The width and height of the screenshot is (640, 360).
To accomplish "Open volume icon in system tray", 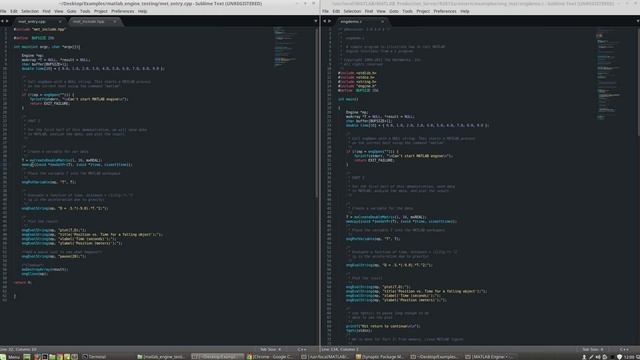I will pyautogui.click(x=598, y=357).
